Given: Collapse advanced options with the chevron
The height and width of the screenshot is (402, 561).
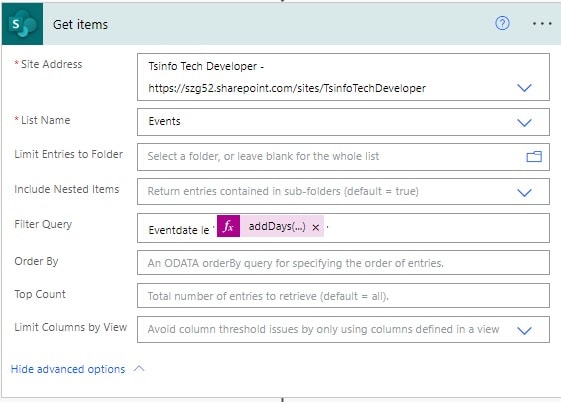Looking at the screenshot, I should point(139,369).
